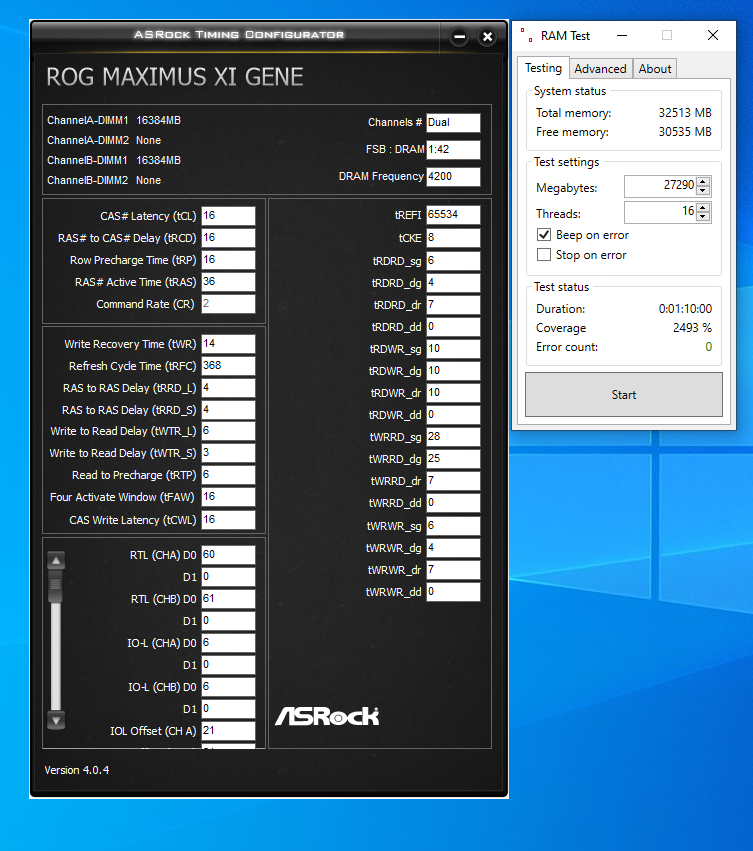
Task: Click the Write Recovery Time (tWR) field
Action: click(x=228, y=344)
